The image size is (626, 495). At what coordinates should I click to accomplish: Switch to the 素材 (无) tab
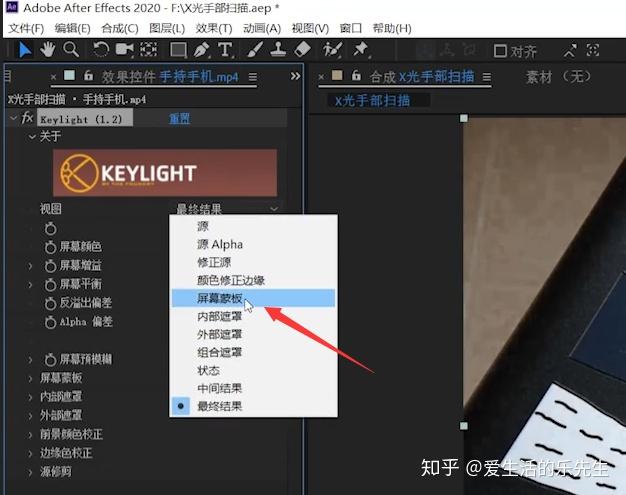[x=558, y=76]
